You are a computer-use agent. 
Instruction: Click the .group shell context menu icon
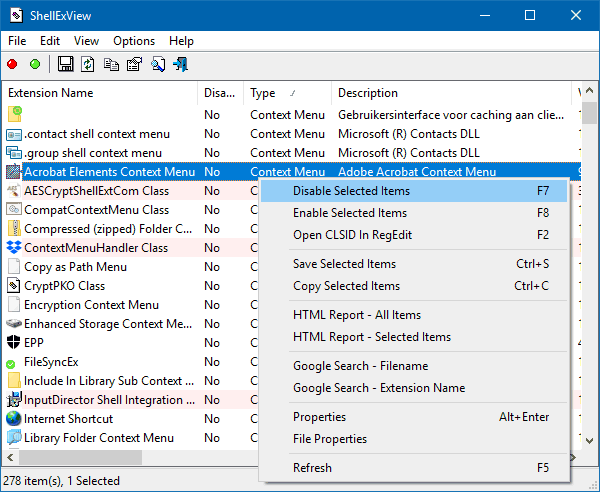pyautogui.click(x=14, y=153)
